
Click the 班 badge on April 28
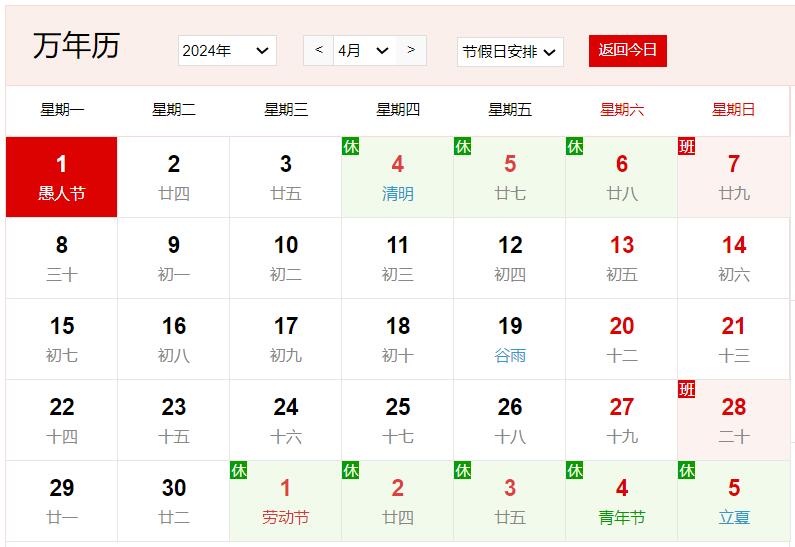[687, 389]
